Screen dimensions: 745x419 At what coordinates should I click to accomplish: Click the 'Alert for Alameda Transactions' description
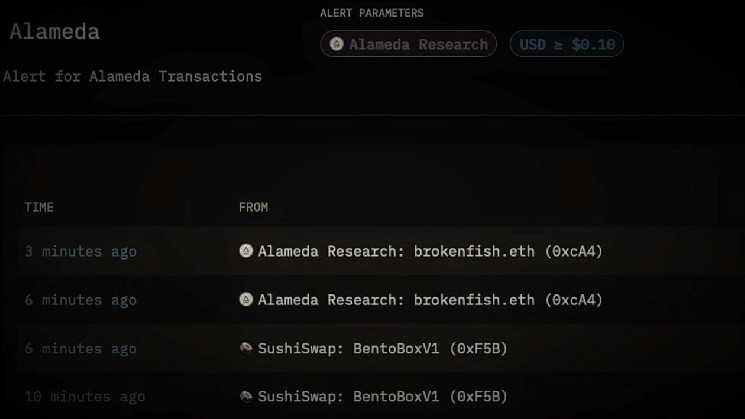coord(132,76)
